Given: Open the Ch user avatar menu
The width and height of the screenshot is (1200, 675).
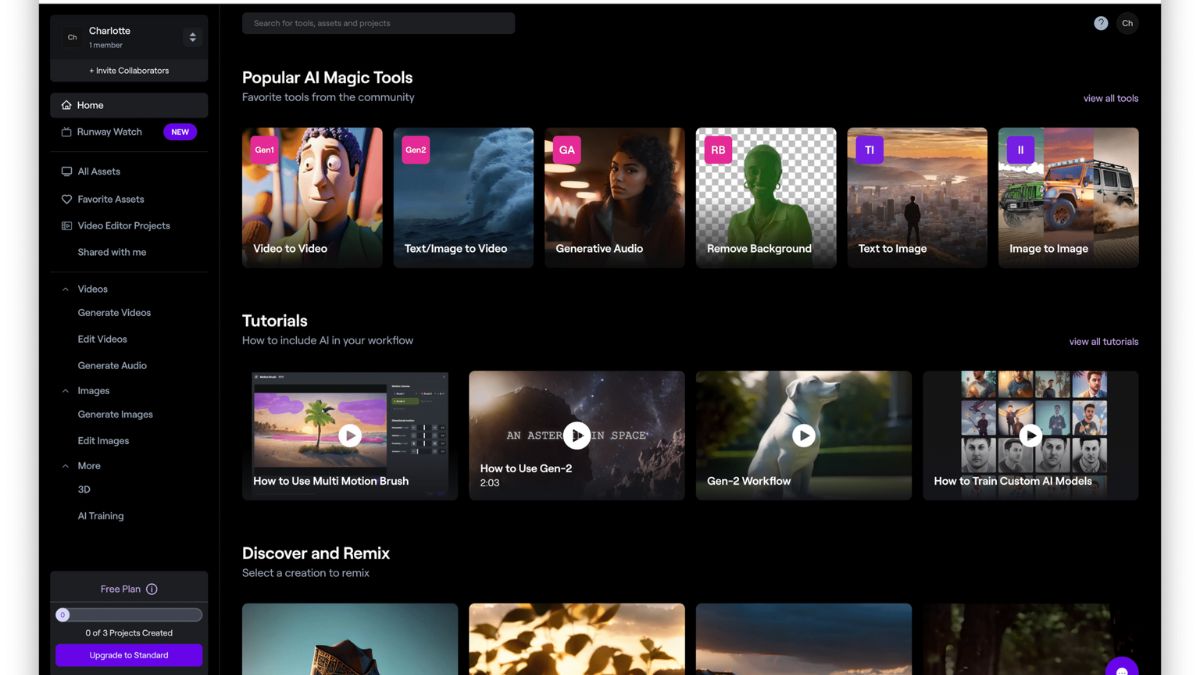Looking at the screenshot, I should (1127, 23).
